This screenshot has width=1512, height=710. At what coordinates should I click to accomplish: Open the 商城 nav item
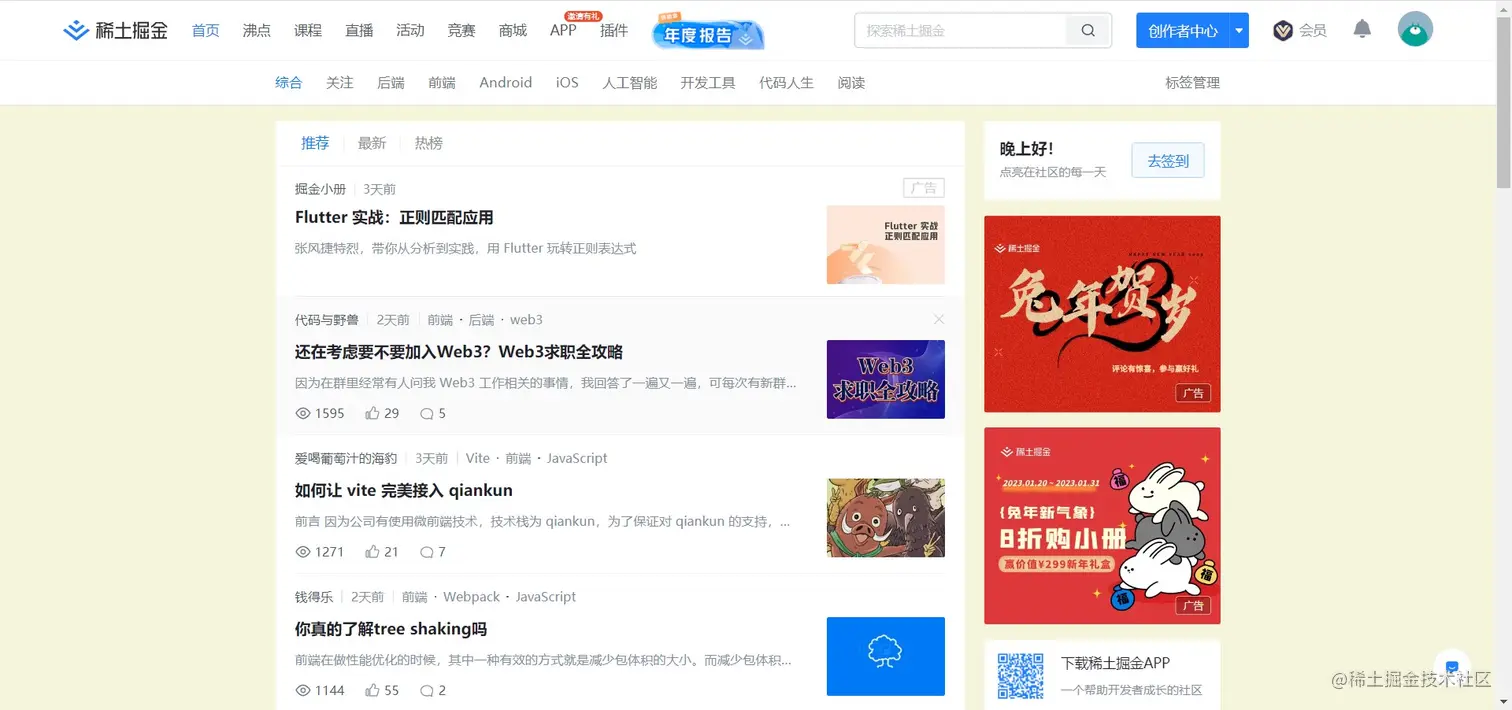pyautogui.click(x=513, y=30)
